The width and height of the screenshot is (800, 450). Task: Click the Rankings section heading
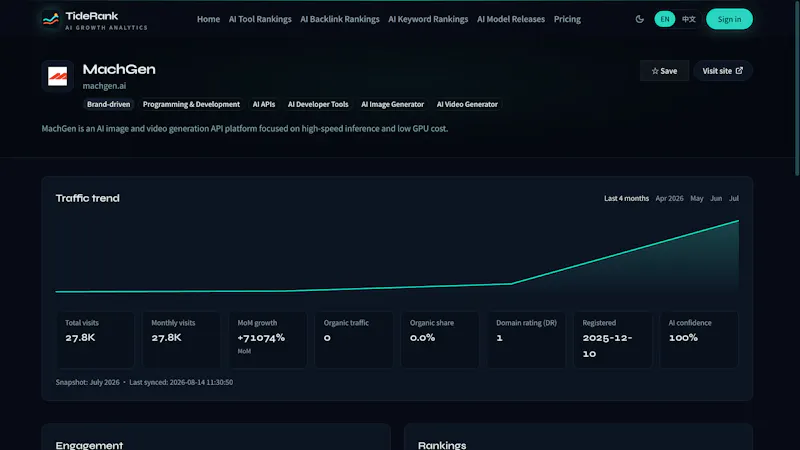(442, 445)
